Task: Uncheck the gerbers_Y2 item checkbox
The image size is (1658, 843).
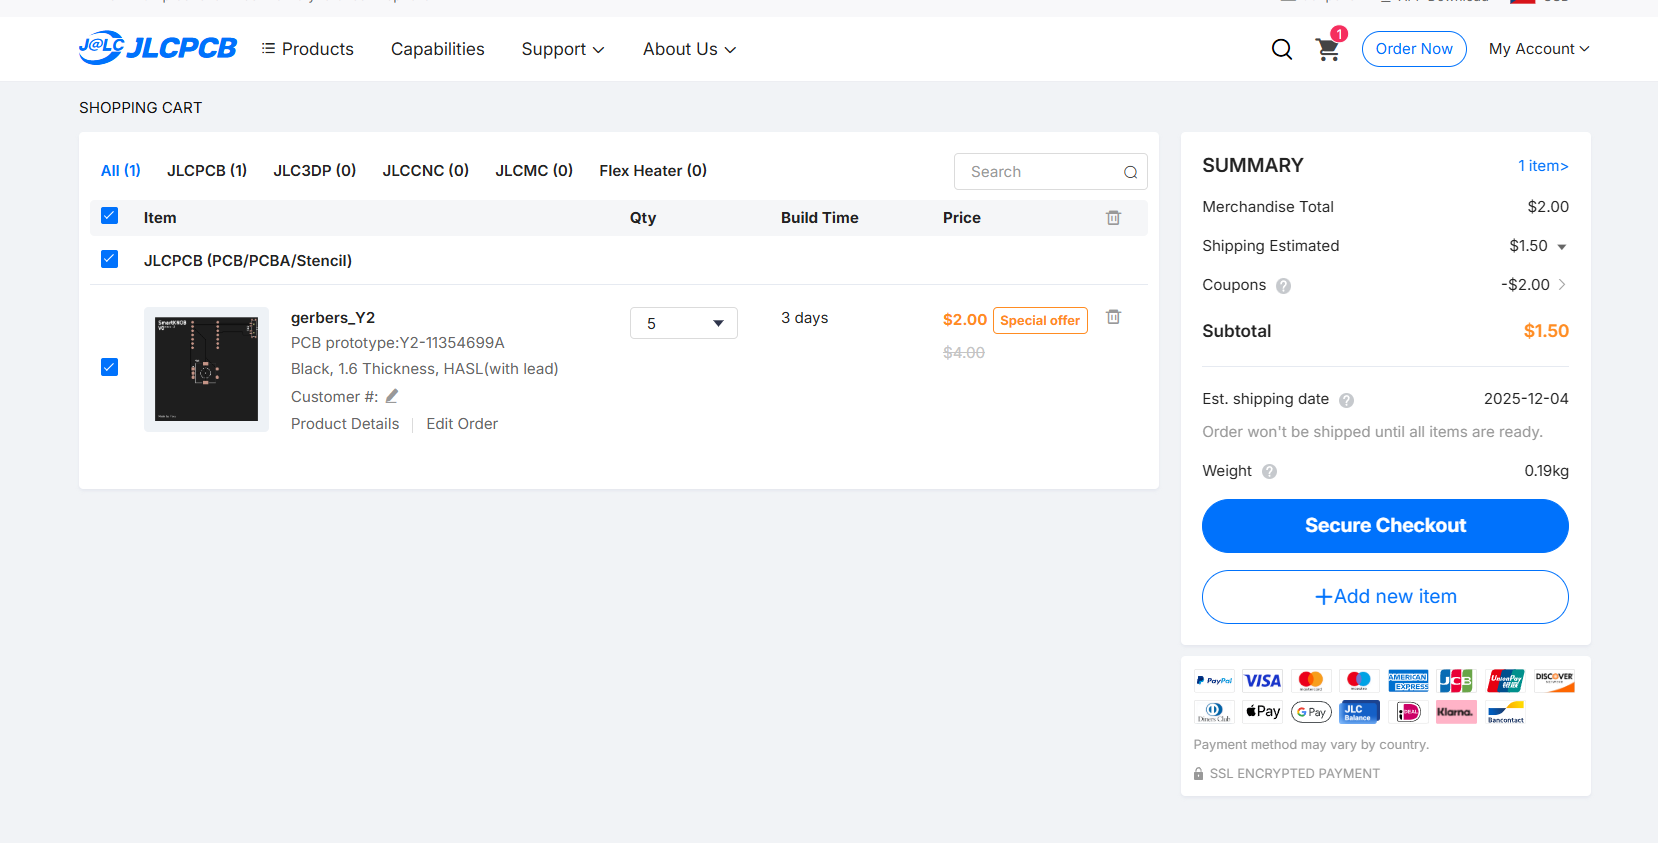Action: 110,367
